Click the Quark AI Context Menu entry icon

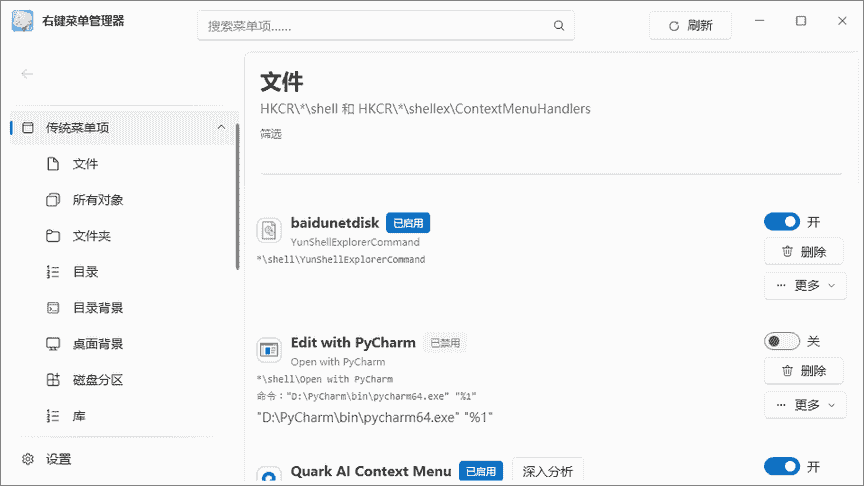coord(269,475)
